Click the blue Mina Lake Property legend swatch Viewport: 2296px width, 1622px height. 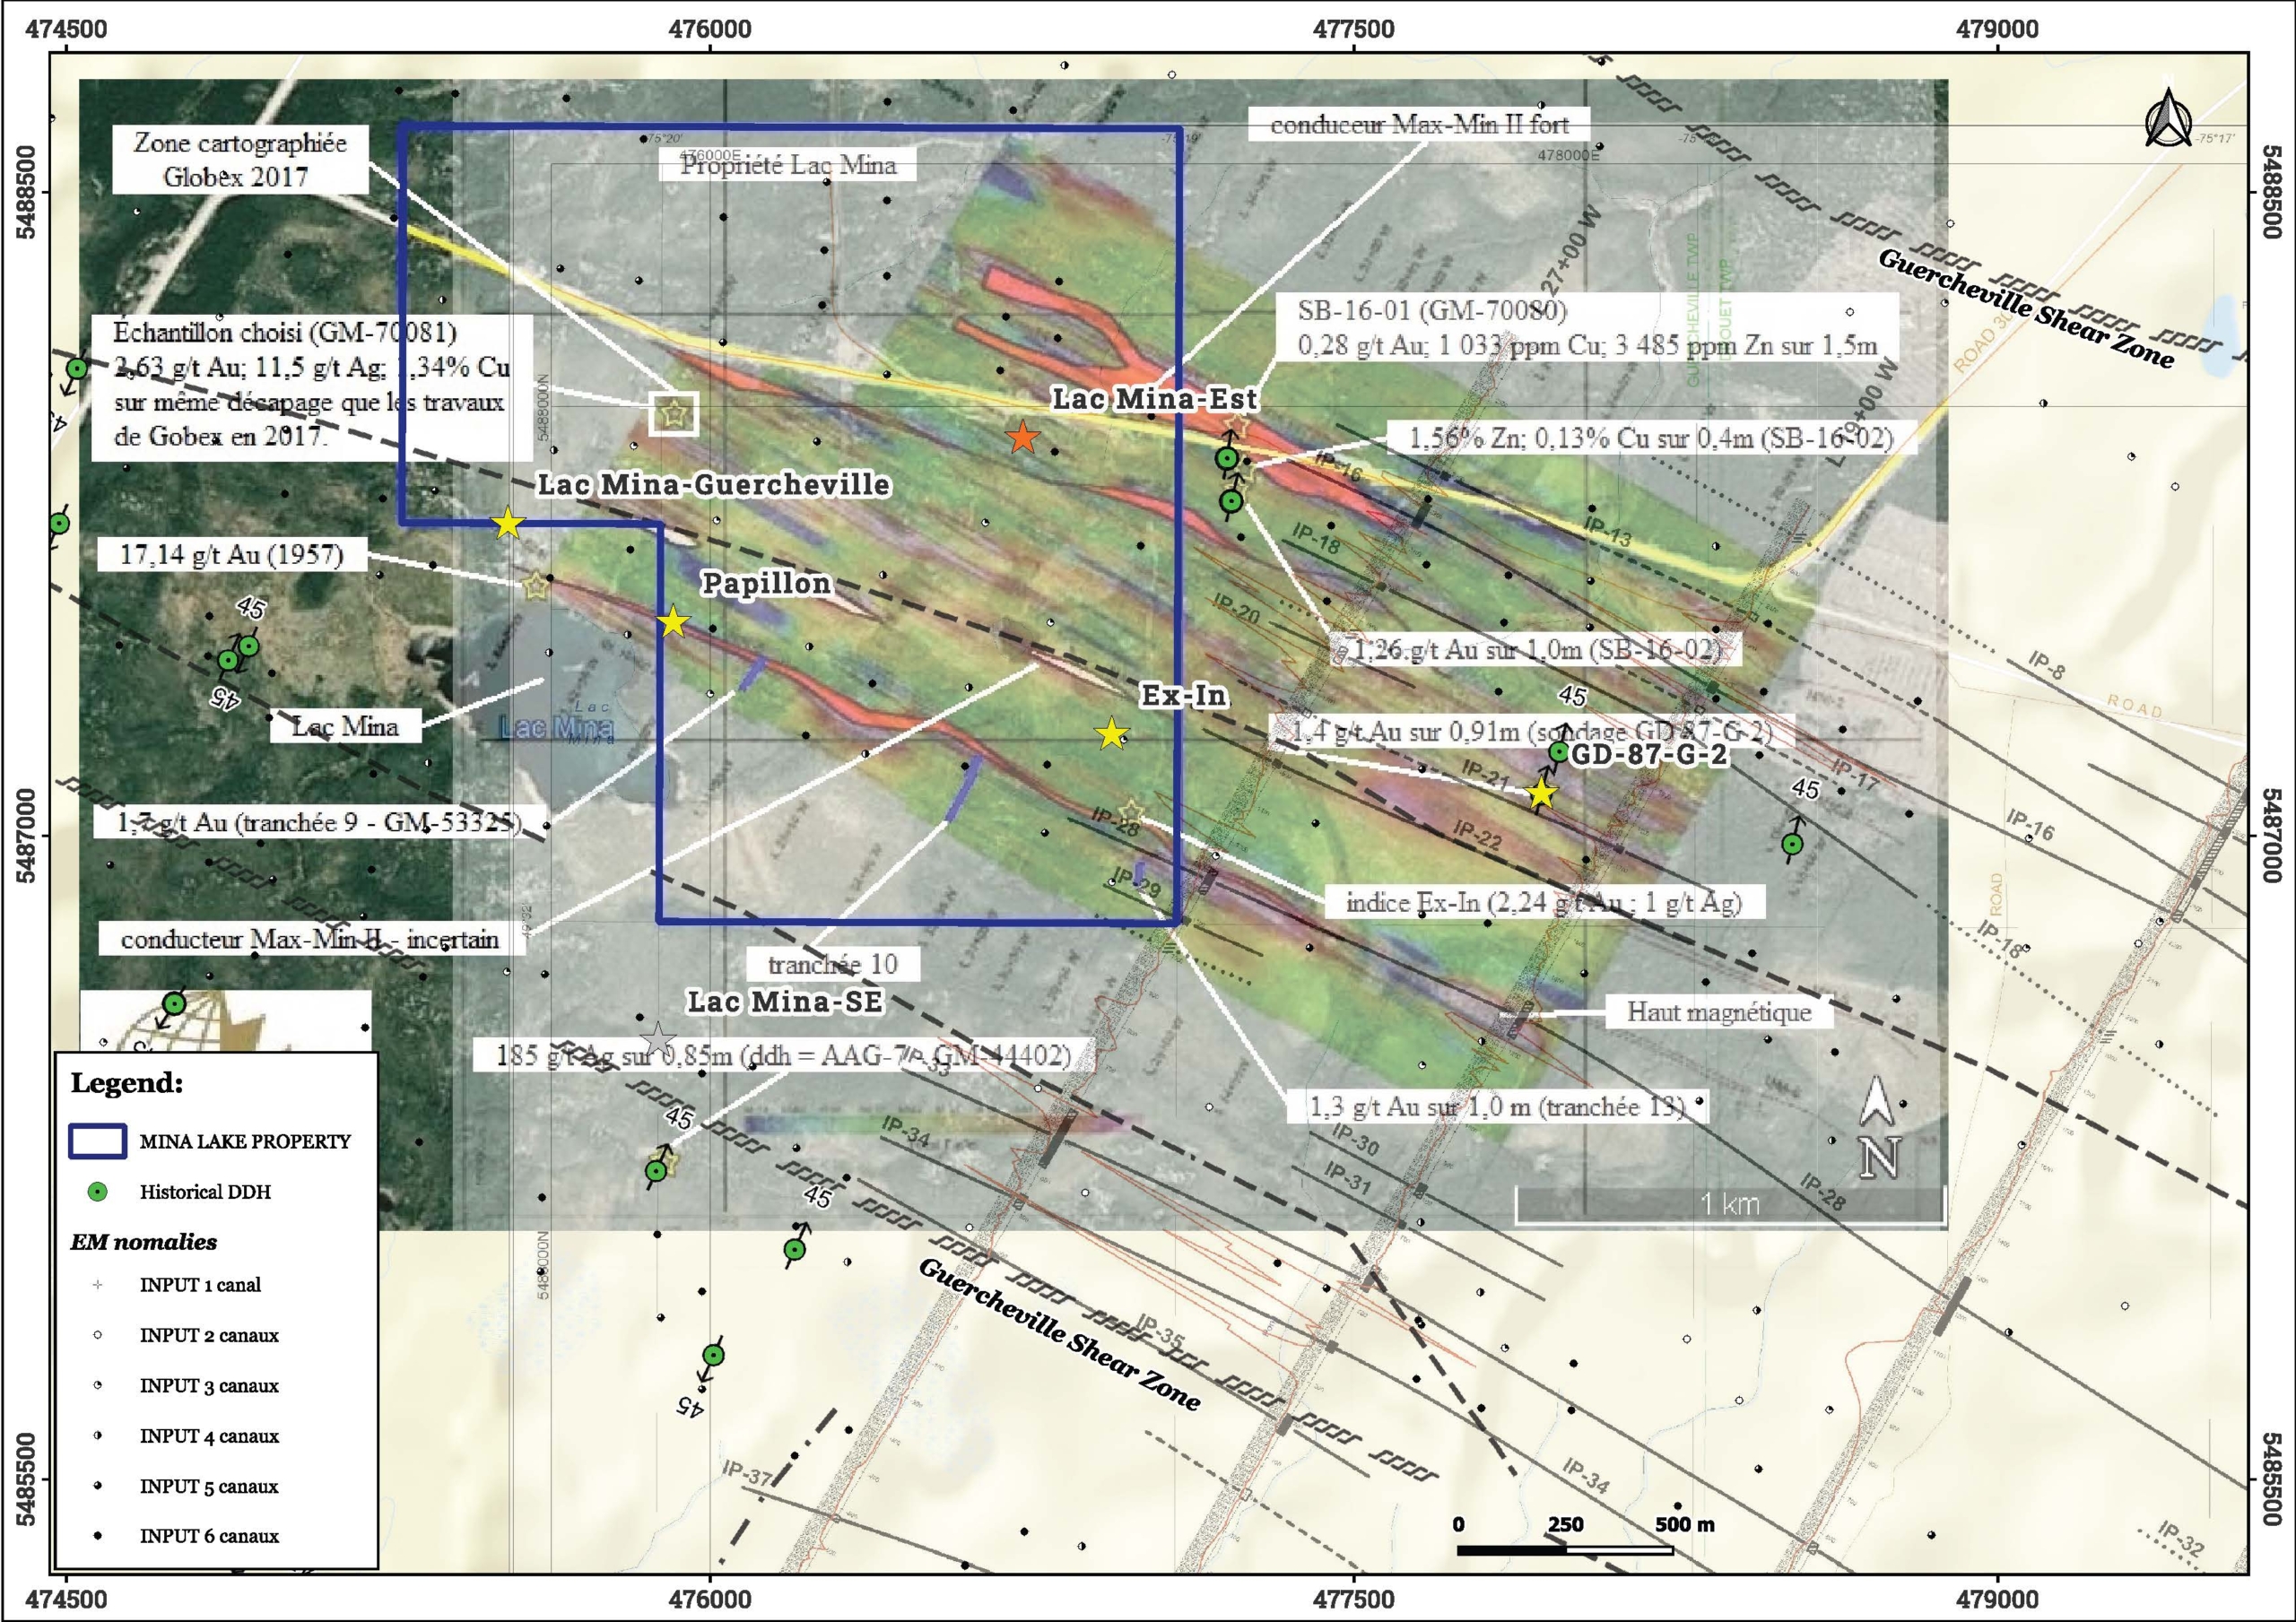point(97,1141)
